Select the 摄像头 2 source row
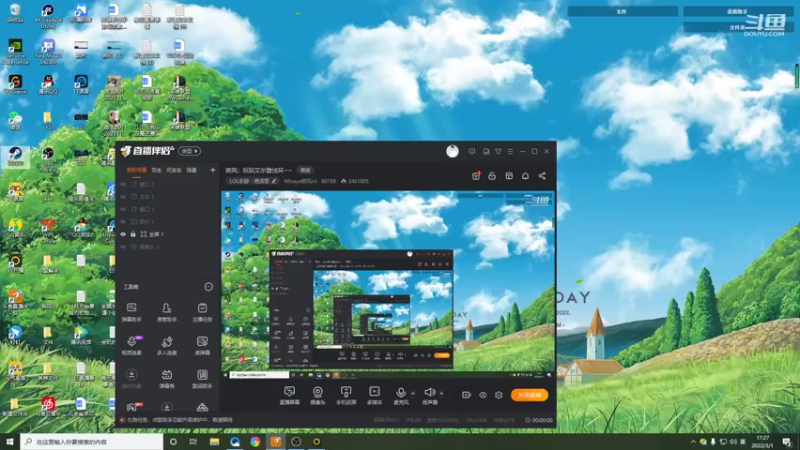The image size is (800, 450). [168, 246]
